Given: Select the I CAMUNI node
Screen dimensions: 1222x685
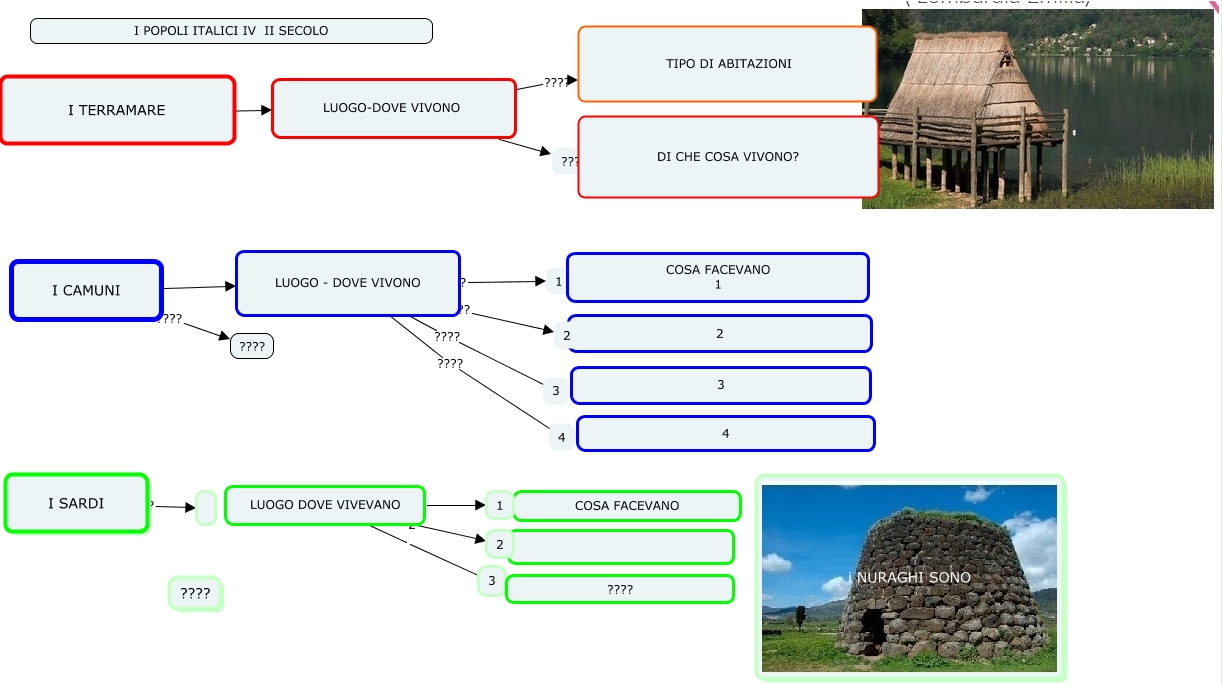Looking at the screenshot, I should (86, 291).
